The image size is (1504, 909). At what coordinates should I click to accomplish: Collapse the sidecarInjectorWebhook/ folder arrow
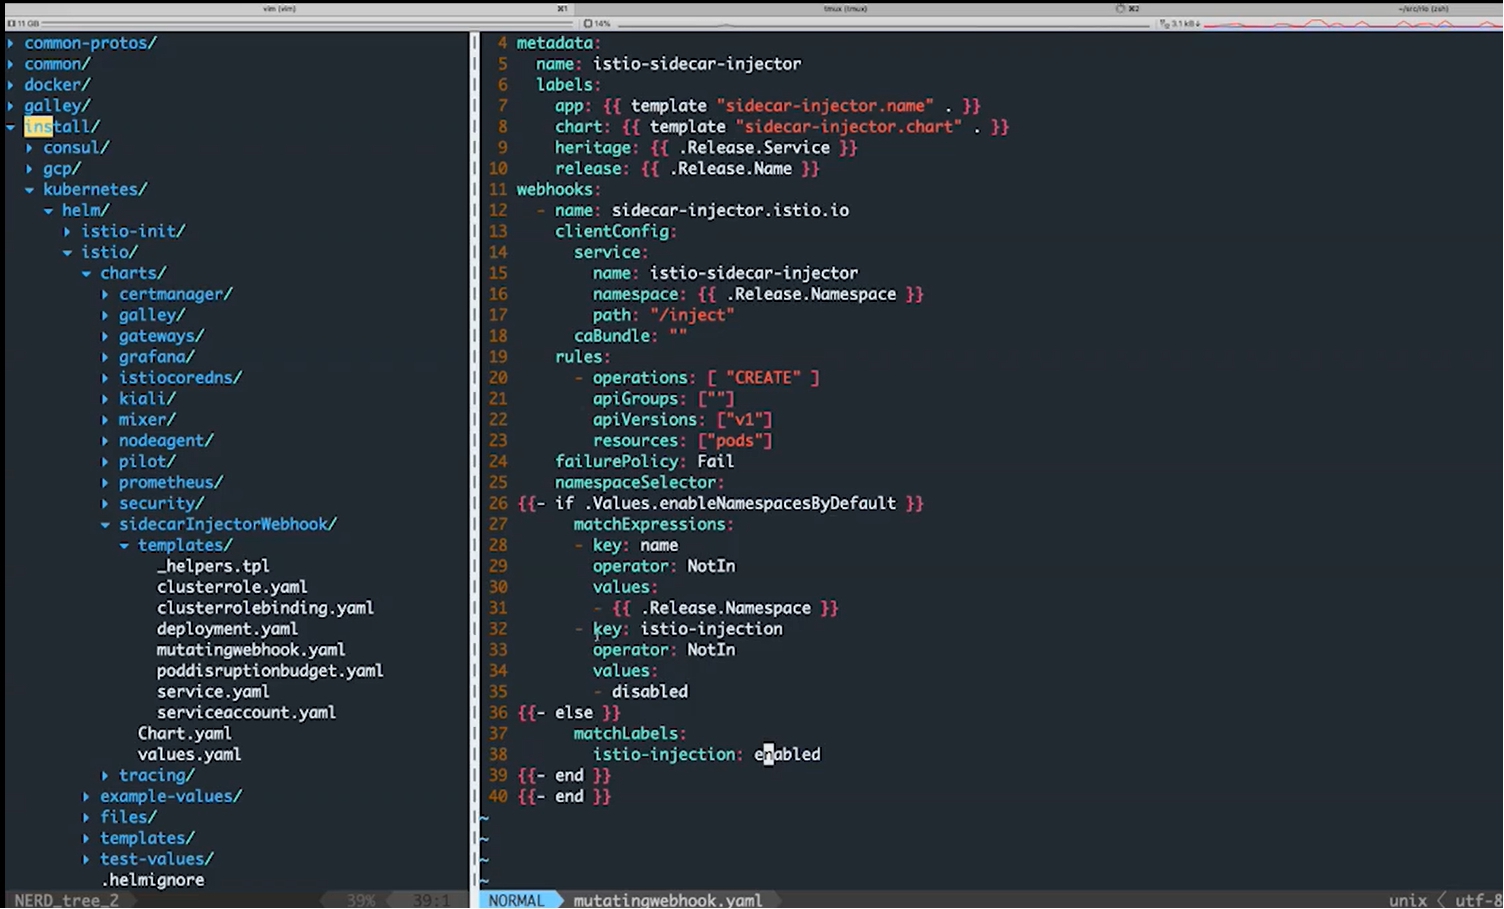click(x=106, y=525)
